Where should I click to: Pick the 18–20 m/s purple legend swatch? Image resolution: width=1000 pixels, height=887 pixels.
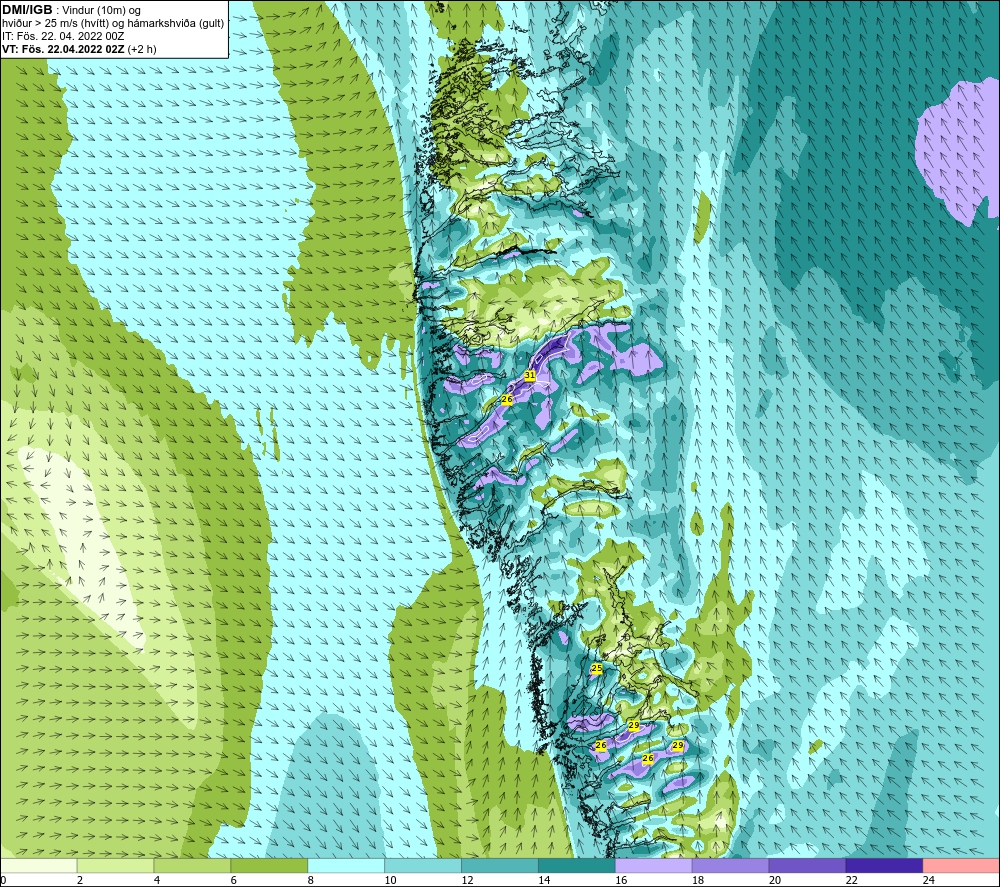[x=730, y=865]
